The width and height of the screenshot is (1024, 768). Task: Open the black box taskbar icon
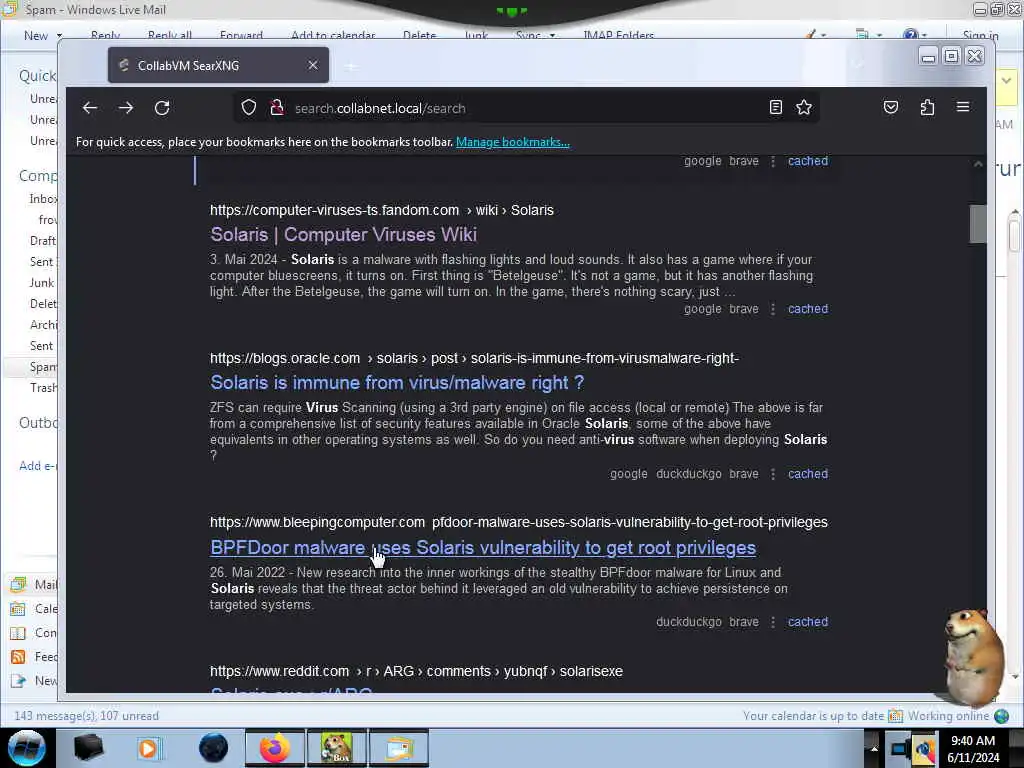coord(88,748)
